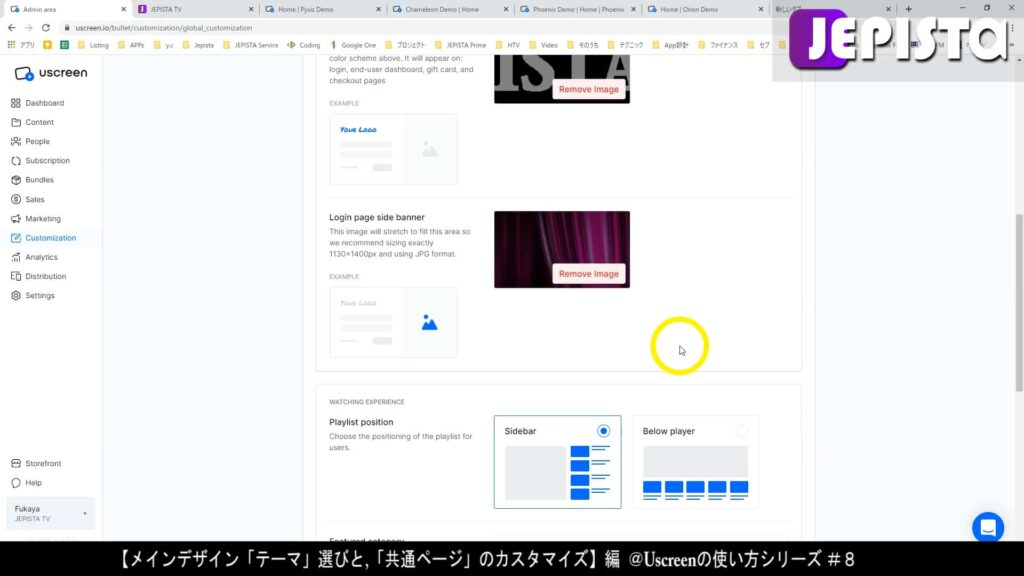The image size is (1024, 576).
Task: Click the Uscreen logo
Action: [x=51, y=73]
